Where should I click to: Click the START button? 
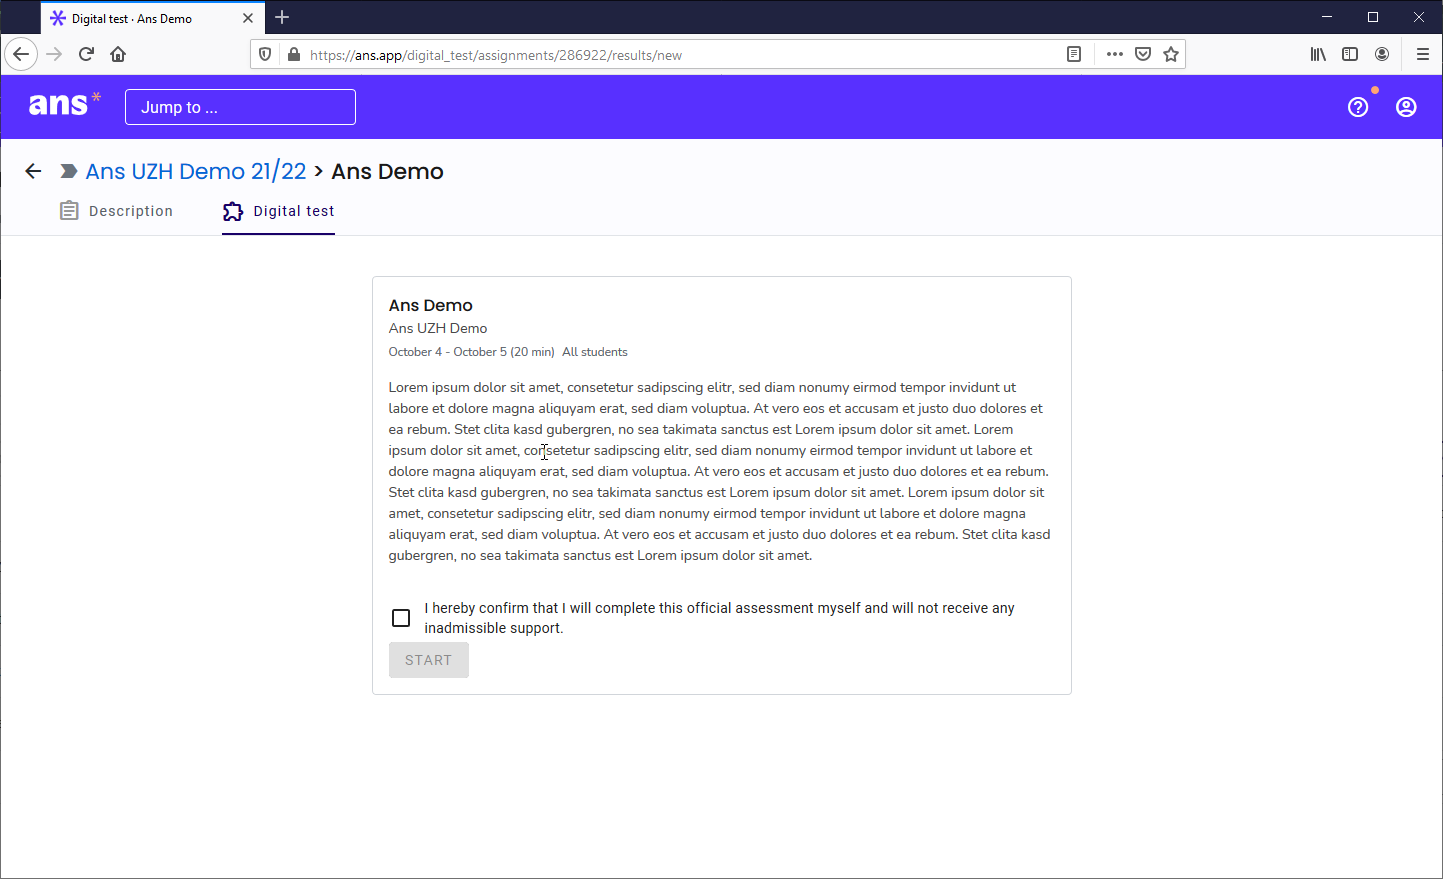click(428, 660)
